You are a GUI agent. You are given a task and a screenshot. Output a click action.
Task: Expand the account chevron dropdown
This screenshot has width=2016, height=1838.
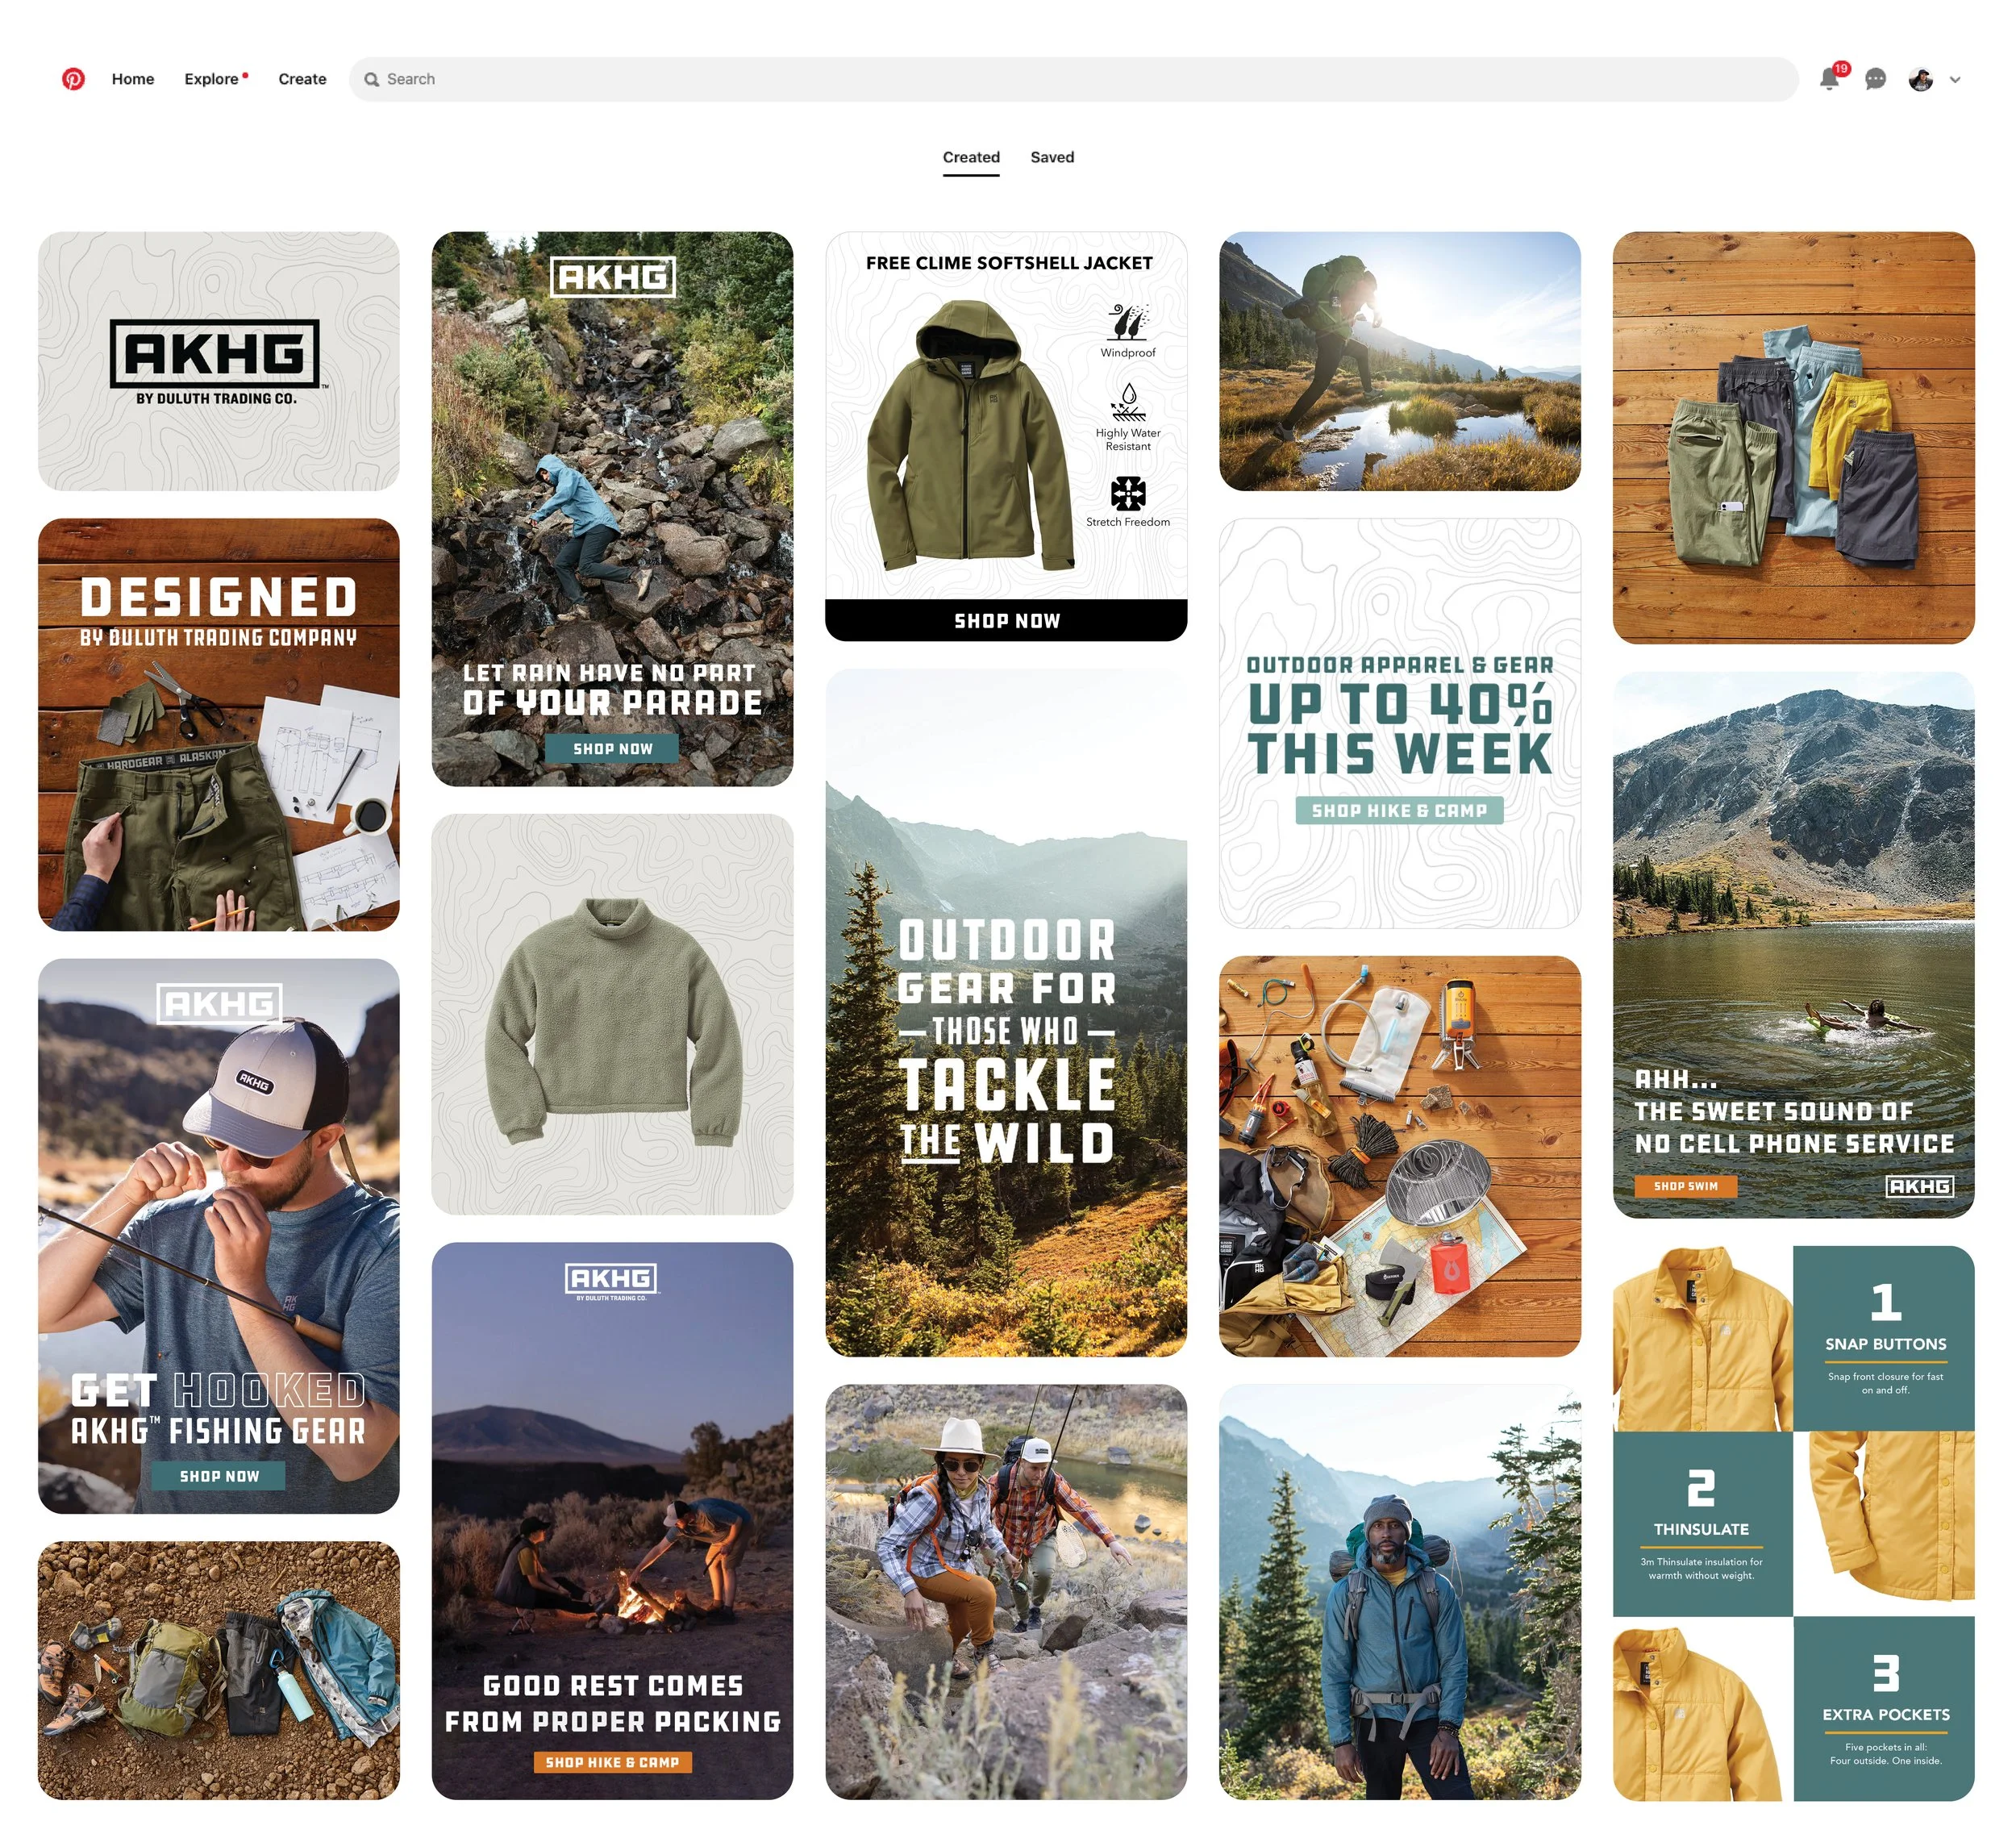[x=1955, y=80]
